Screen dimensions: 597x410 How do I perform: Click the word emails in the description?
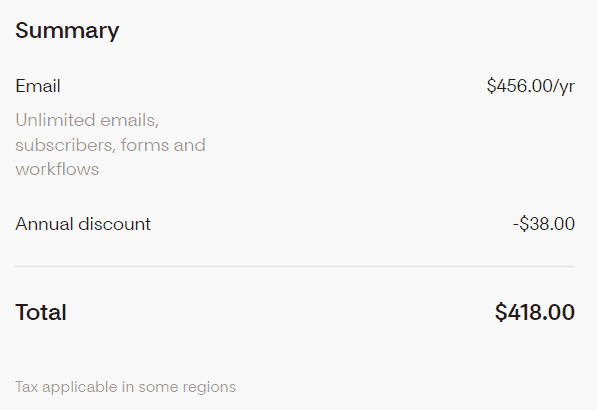[x=129, y=121]
